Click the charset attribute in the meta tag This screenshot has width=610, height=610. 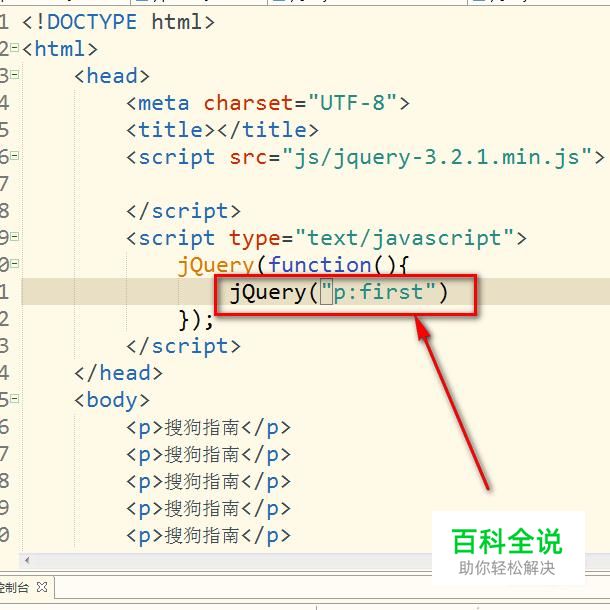click(248, 103)
